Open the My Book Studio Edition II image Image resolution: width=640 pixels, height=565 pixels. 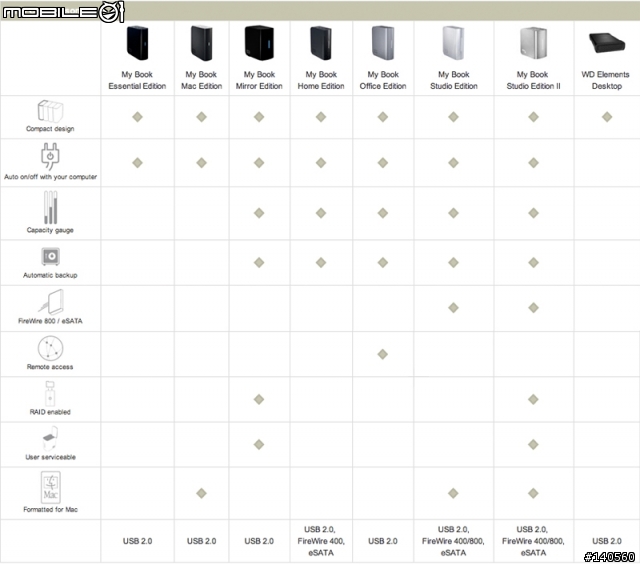tap(533, 43)
